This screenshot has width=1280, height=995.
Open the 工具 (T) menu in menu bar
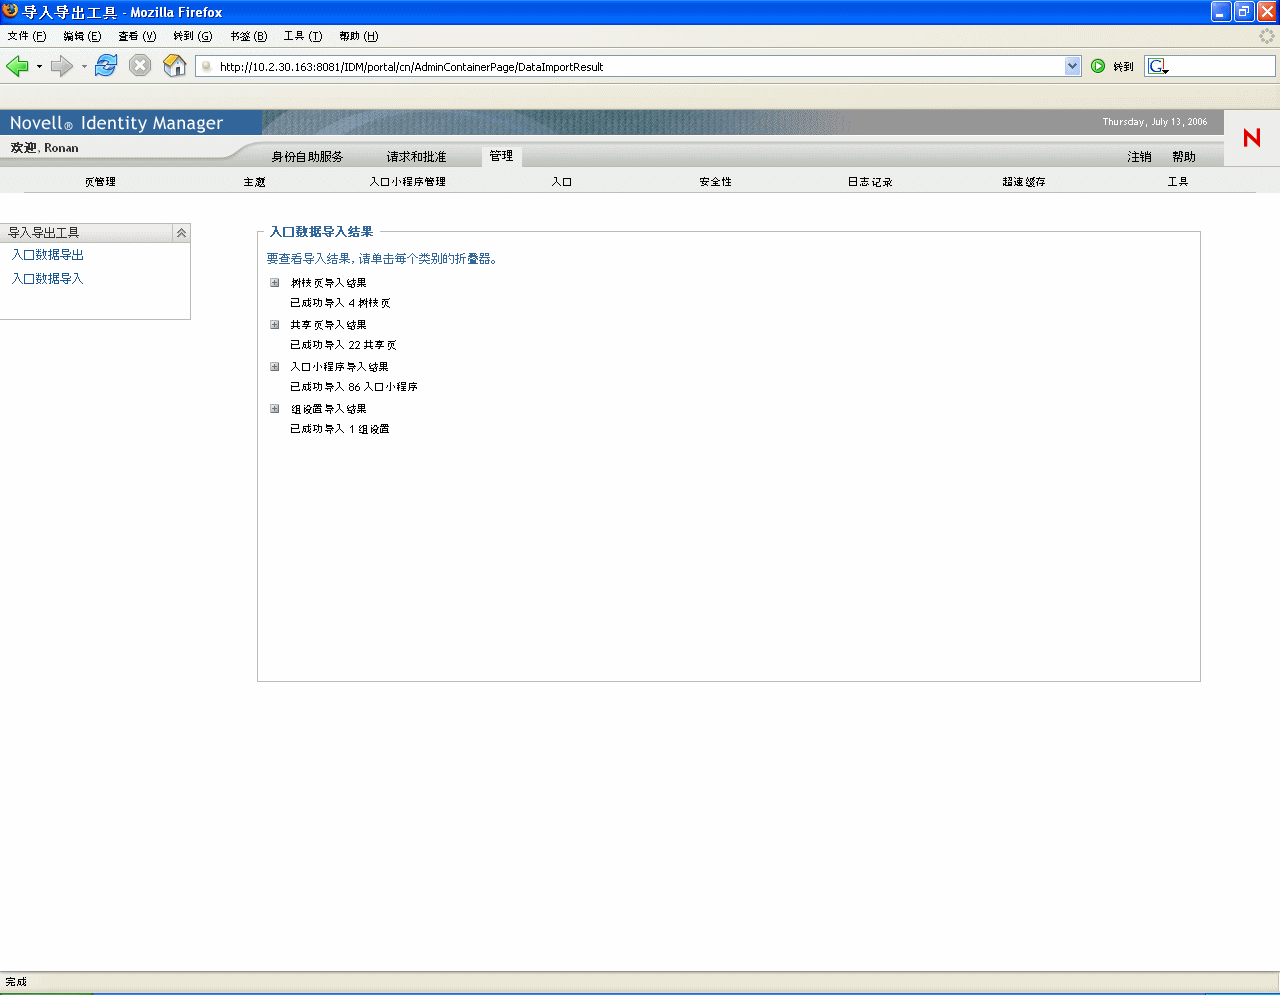tap(303, 36)
